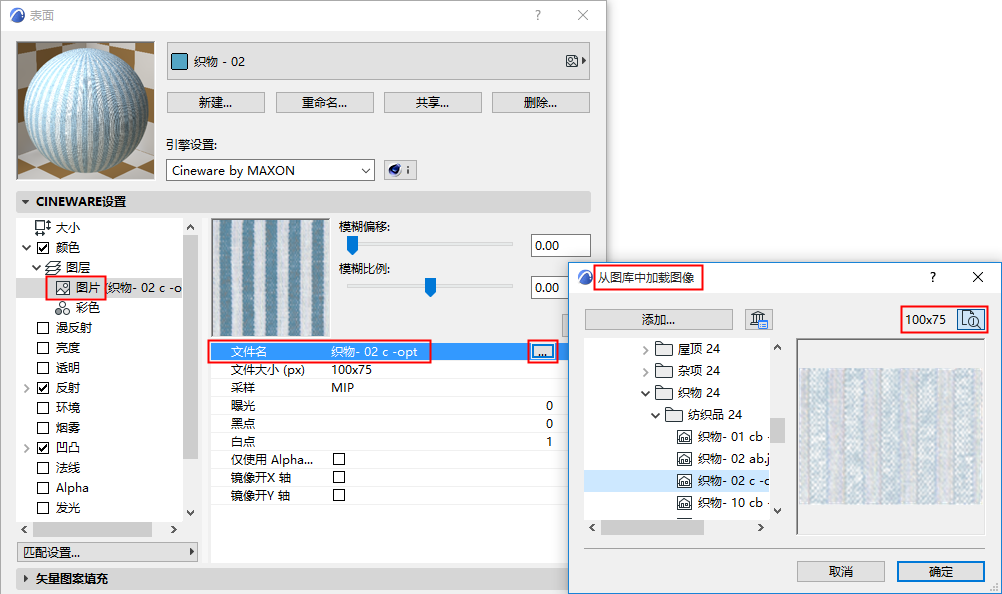Expand the 凹凸 tree node
The width and height of the screenshot is (1002, 594).
(x=26, y=448)
